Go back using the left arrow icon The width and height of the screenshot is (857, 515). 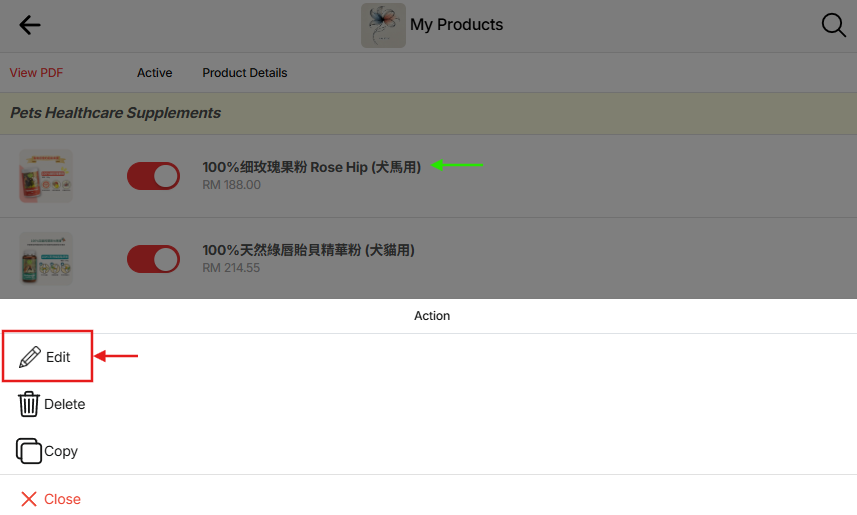[x=30, y=25]
